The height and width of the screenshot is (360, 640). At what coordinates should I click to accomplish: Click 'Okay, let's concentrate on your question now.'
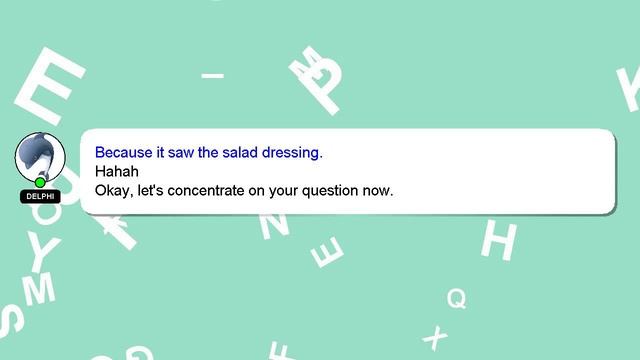244,191
